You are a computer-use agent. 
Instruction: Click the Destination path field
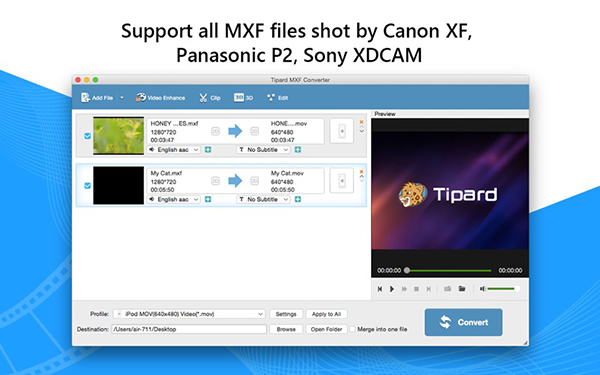coord(189,329)
